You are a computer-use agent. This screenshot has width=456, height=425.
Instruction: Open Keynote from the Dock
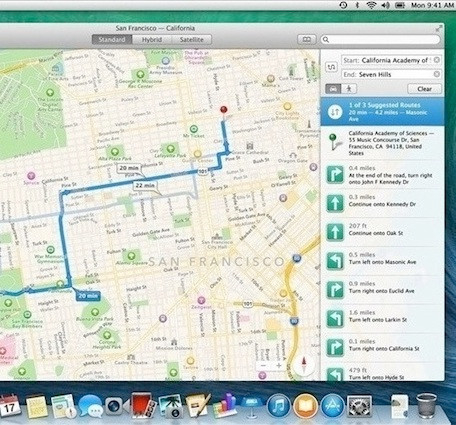251,406
